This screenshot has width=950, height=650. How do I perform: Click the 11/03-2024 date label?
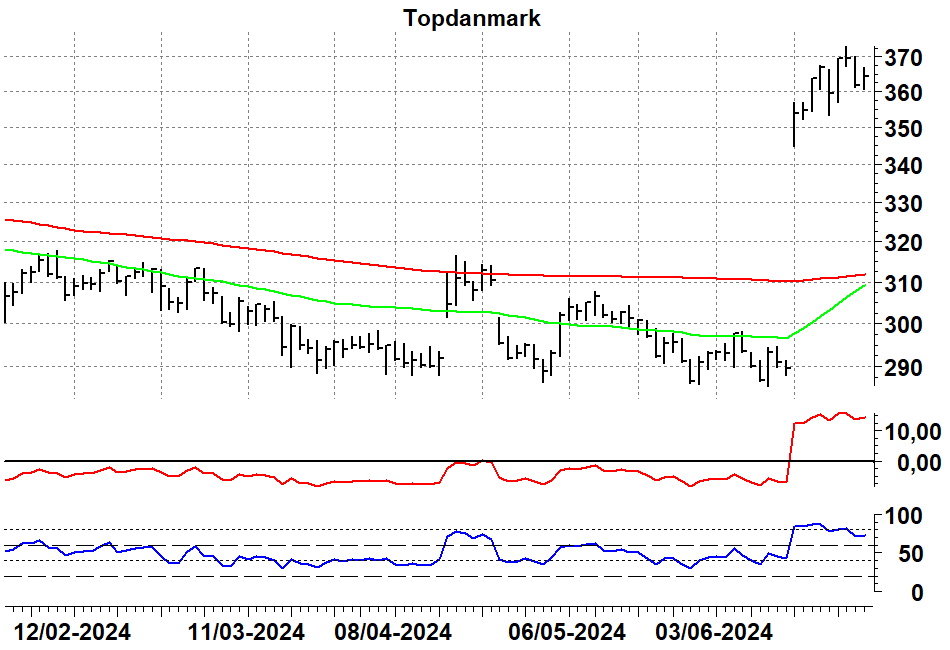coord(246,632)
